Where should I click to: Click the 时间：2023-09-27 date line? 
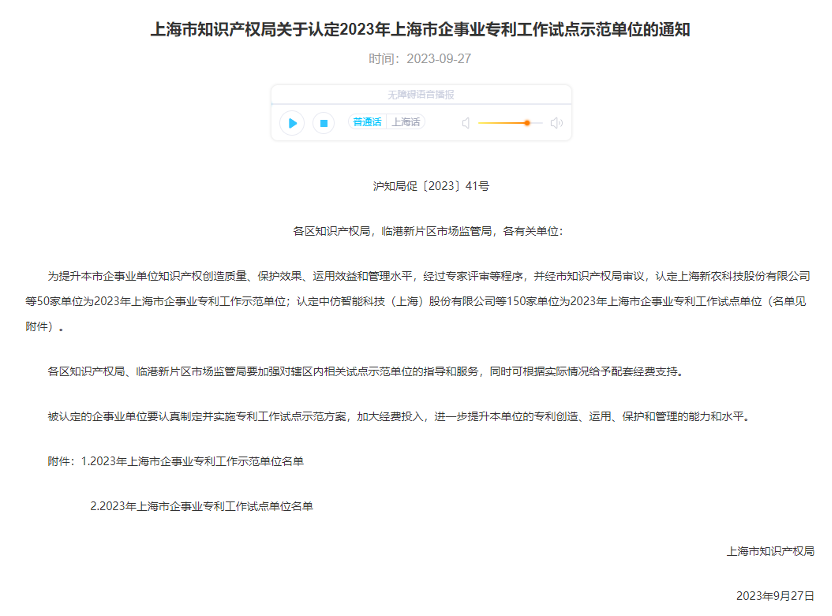(420, 59)
